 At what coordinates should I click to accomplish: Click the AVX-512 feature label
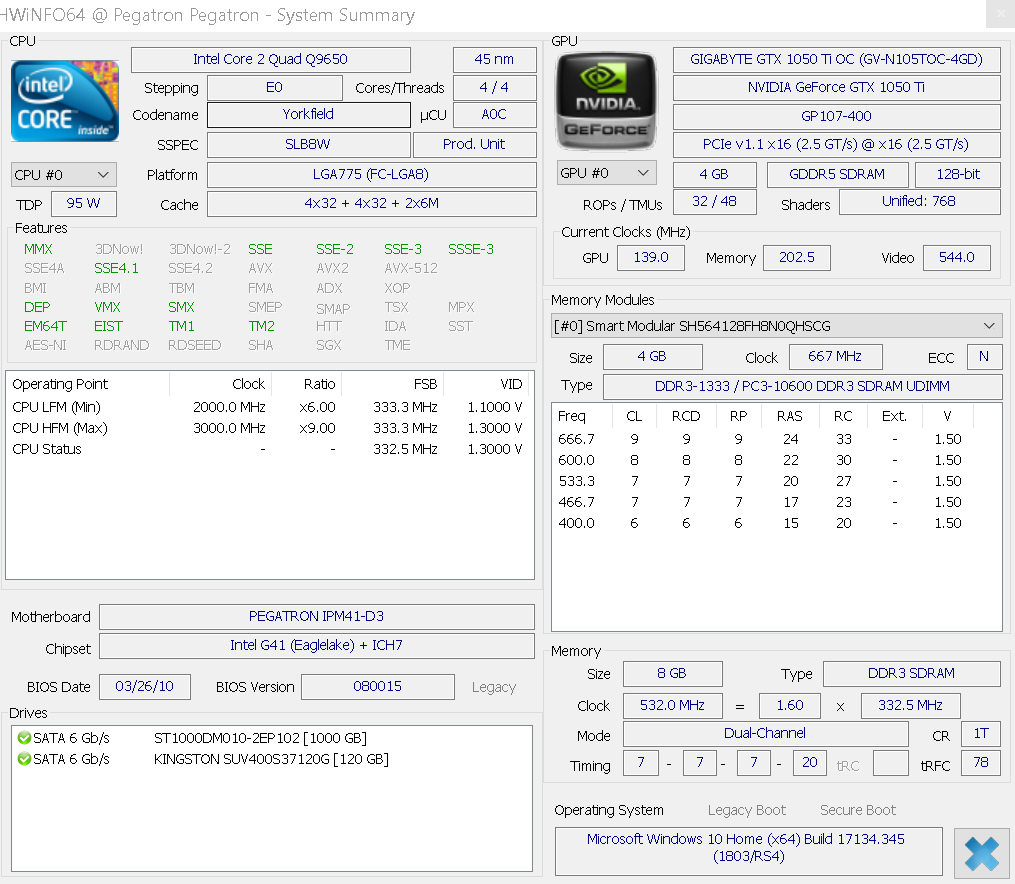tap(410, 269)
